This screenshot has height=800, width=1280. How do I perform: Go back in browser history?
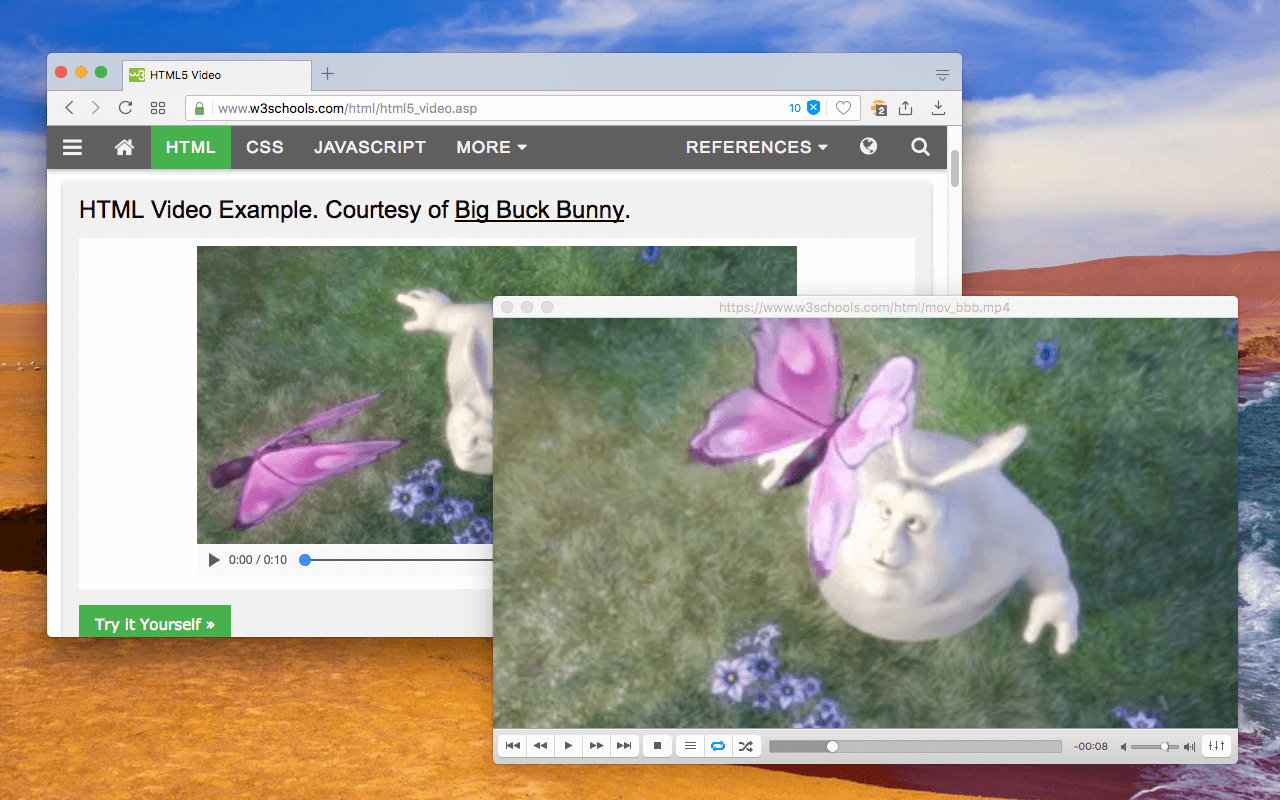(x=69, y=108)
